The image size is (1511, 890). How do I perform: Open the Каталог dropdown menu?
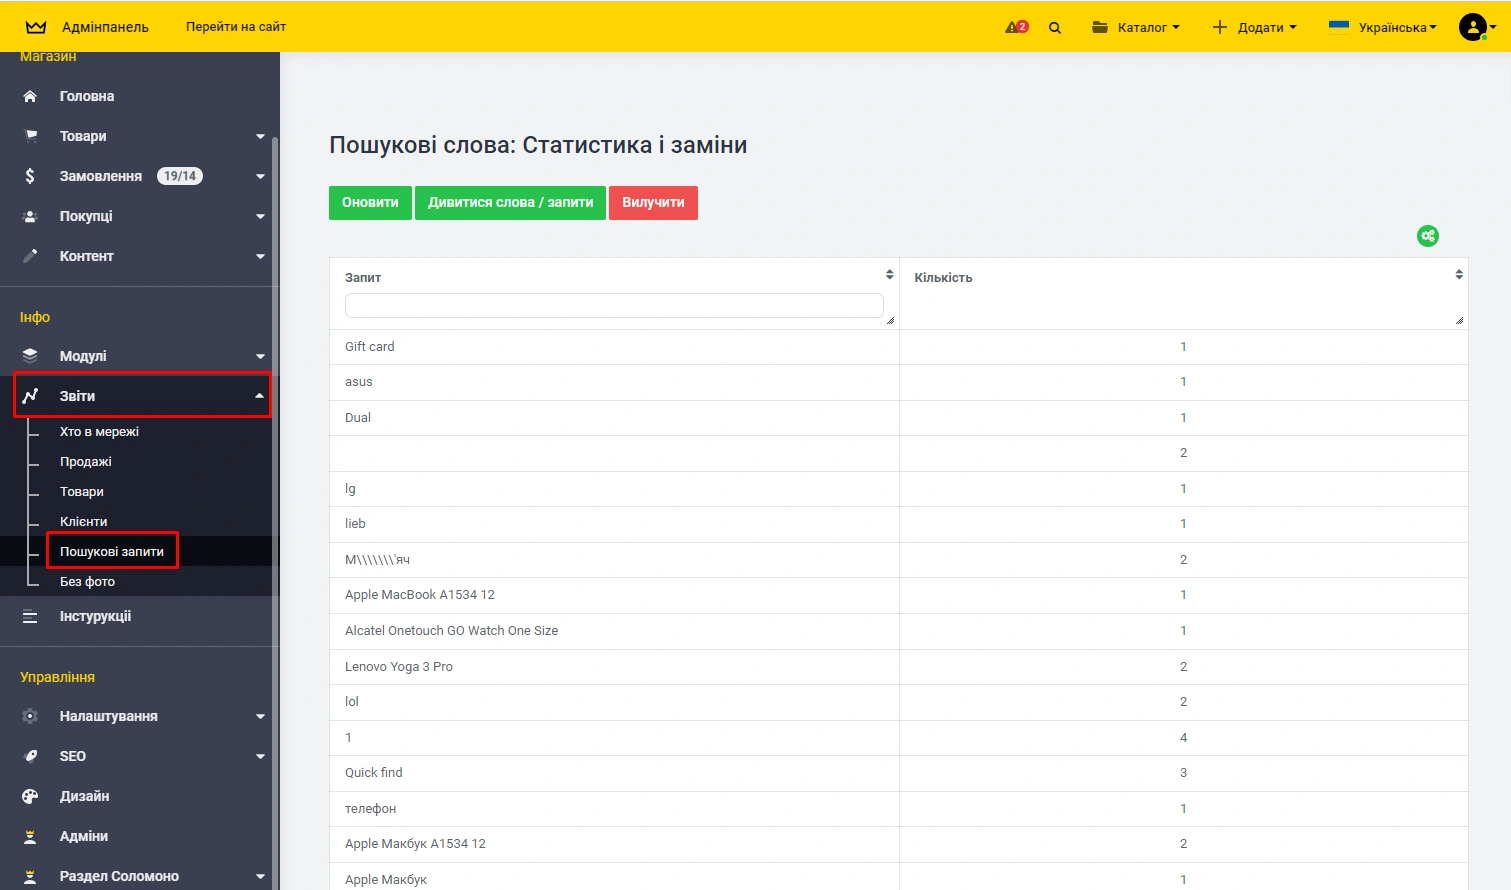[1136, 27]
